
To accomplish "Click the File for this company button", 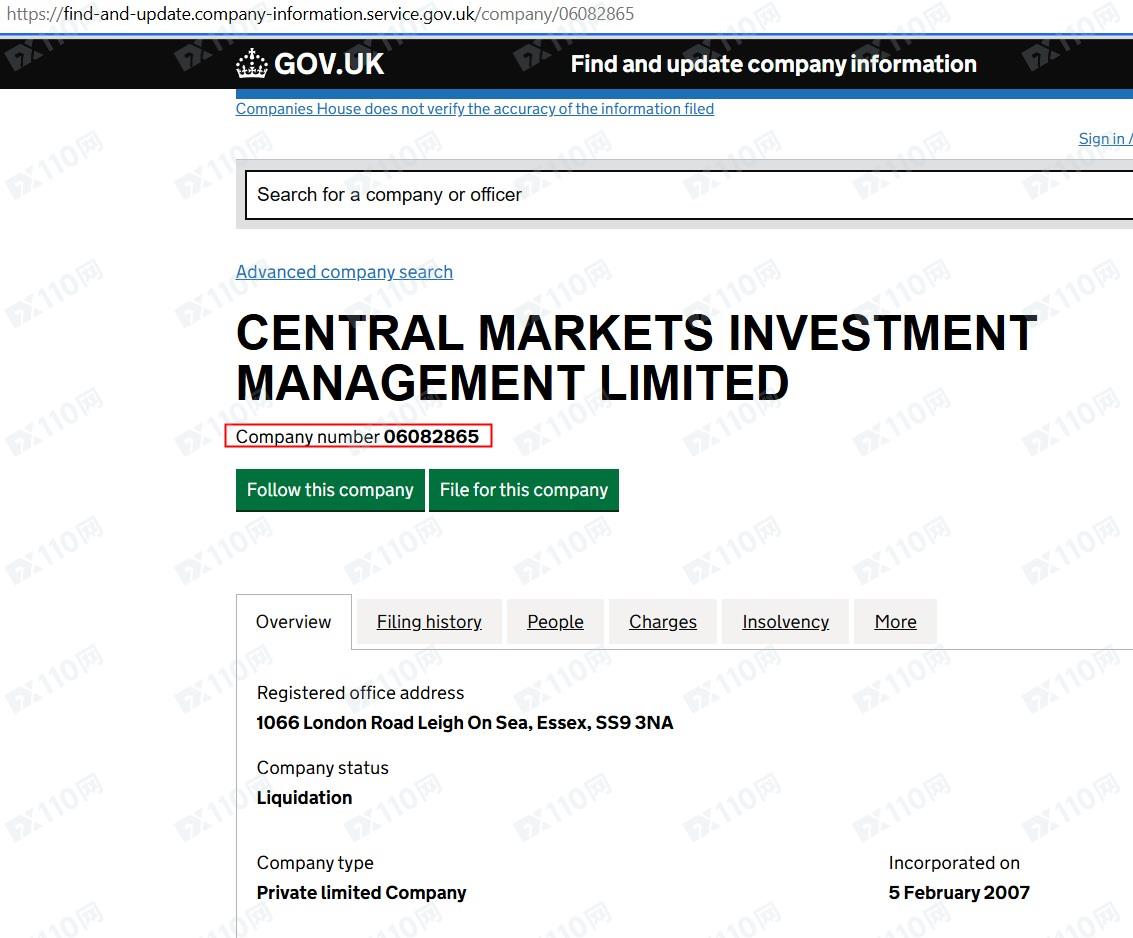I will [x=524, y=490].
